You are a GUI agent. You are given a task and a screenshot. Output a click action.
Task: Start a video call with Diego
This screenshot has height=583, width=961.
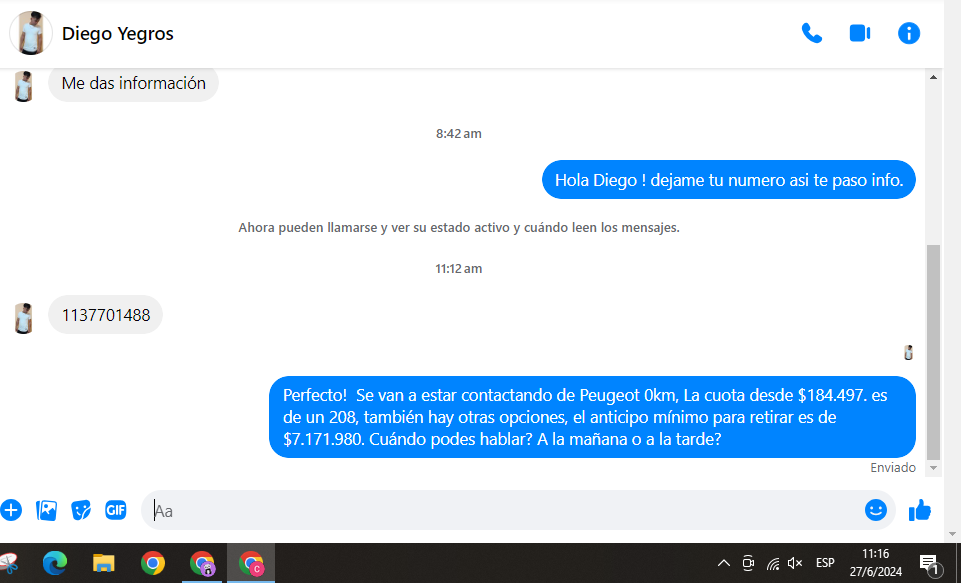(860, 33)
